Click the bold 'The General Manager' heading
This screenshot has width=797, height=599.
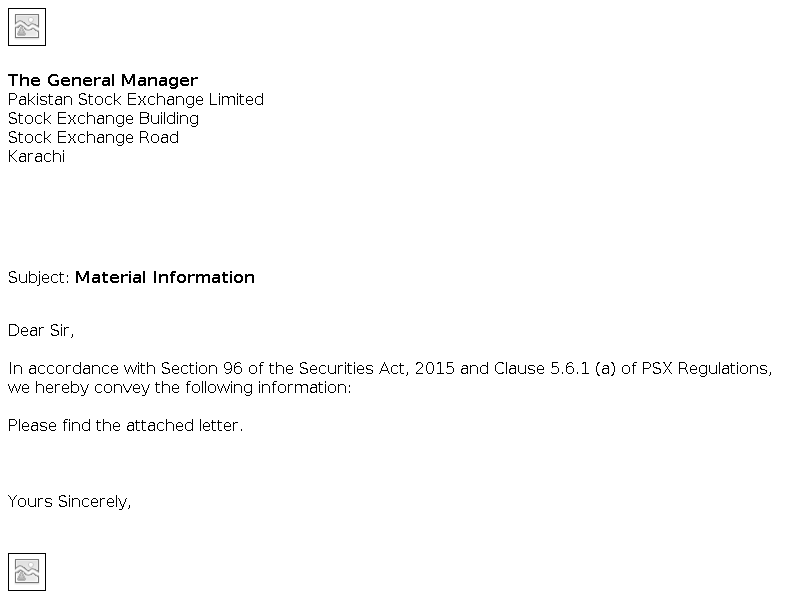pyautogui.click(x=103, y=80)
